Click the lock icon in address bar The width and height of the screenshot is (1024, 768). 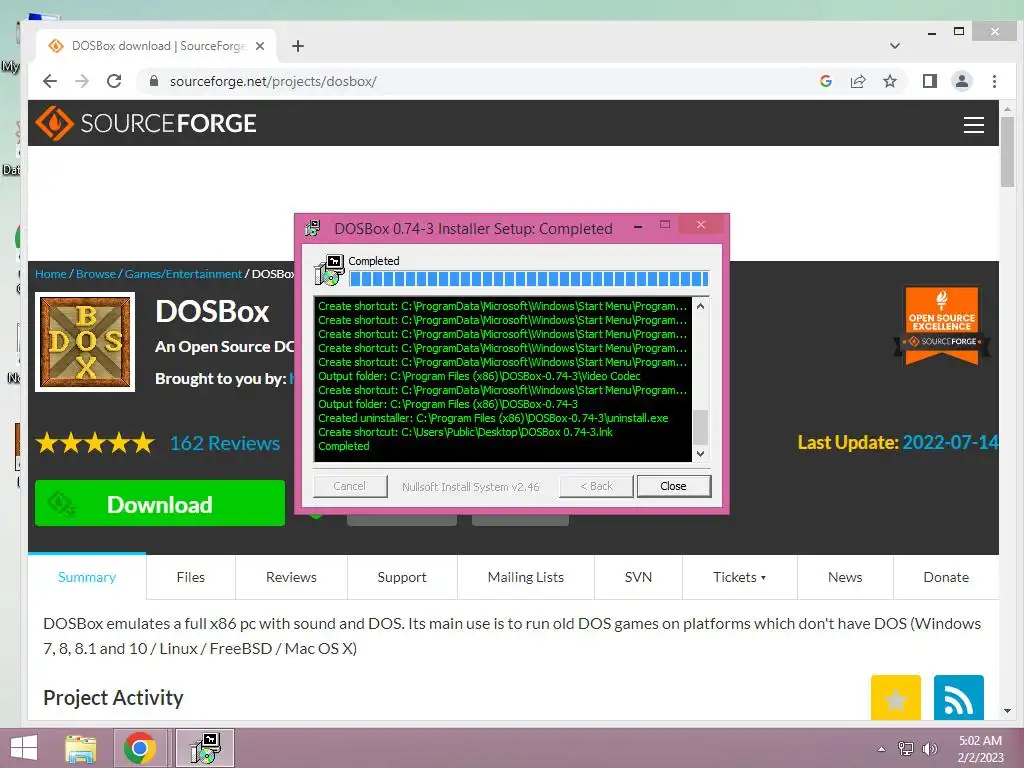point(154,81)
